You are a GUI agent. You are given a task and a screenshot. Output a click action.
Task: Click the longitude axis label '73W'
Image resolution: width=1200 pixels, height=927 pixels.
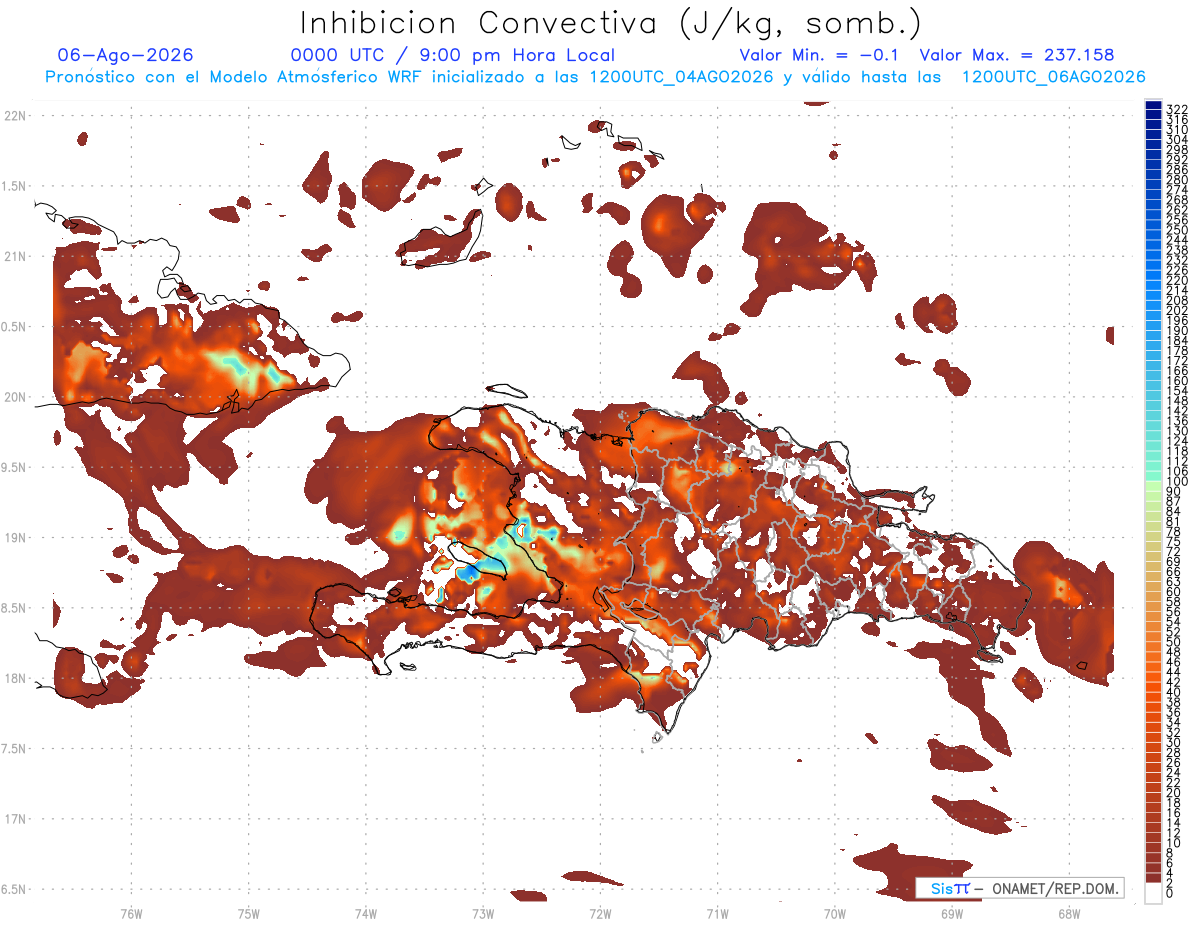(x=483, y=913)
